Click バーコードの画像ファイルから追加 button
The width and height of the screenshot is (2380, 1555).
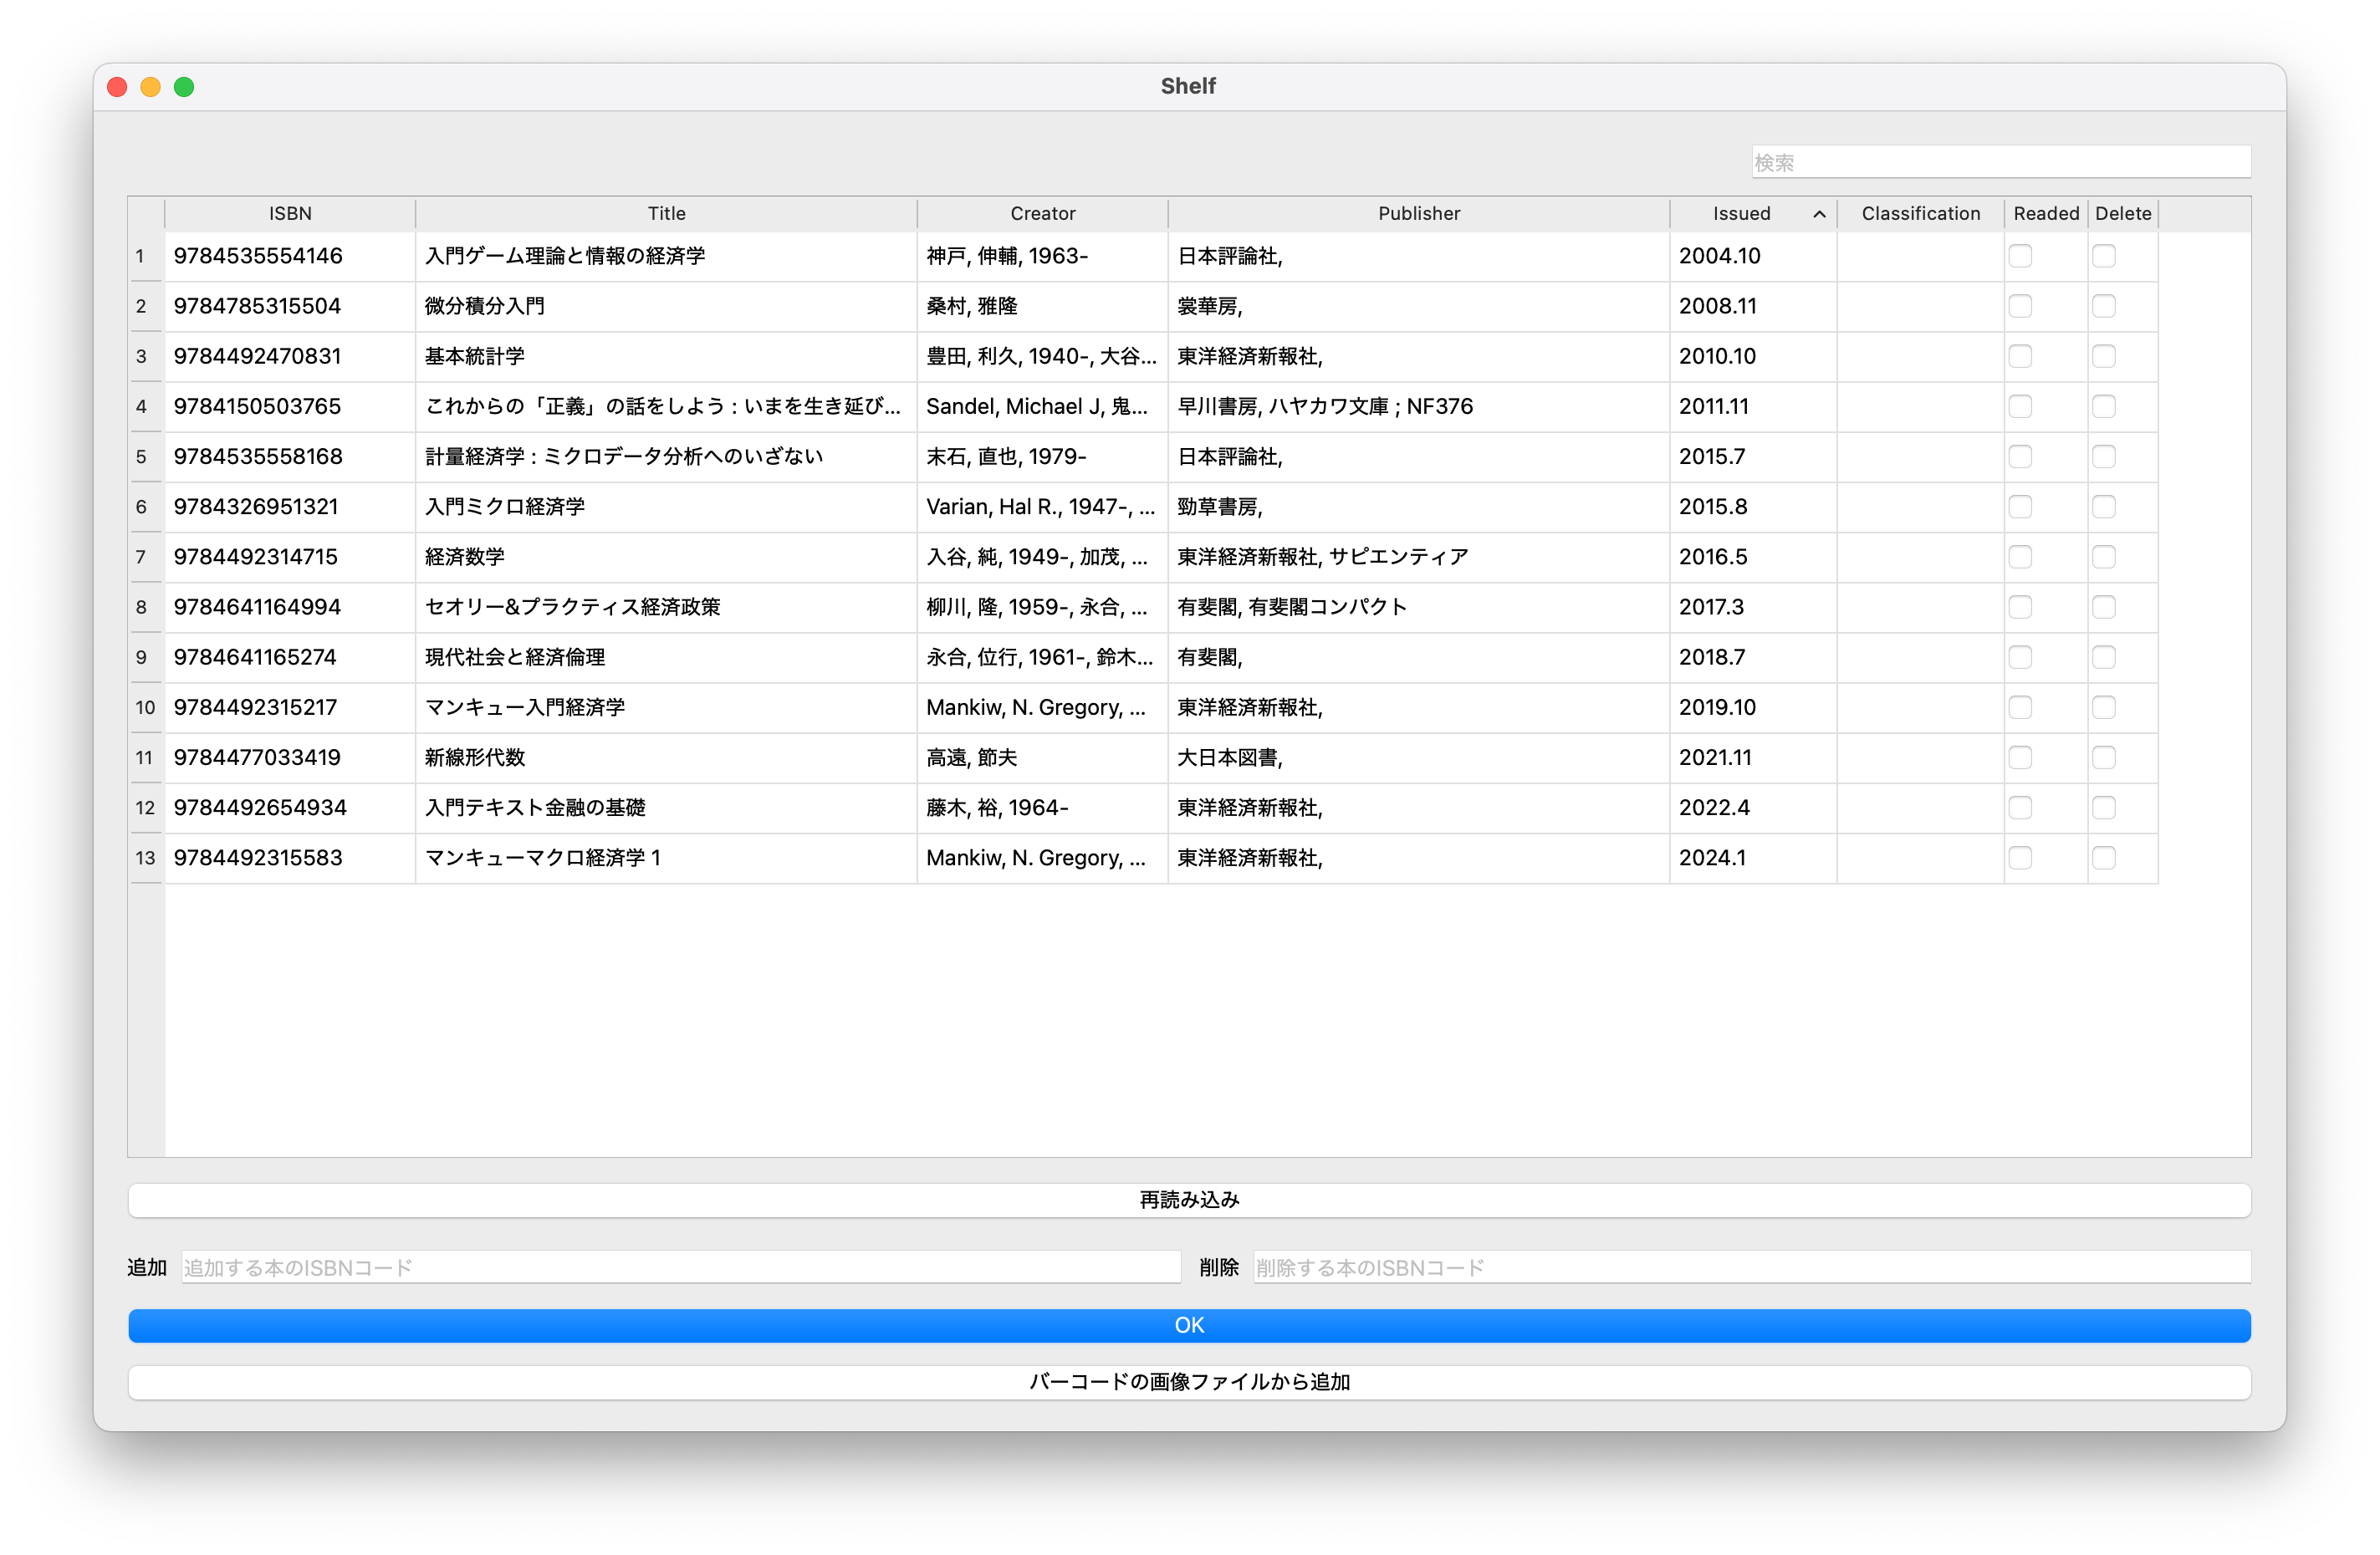click(1188, 1382)
